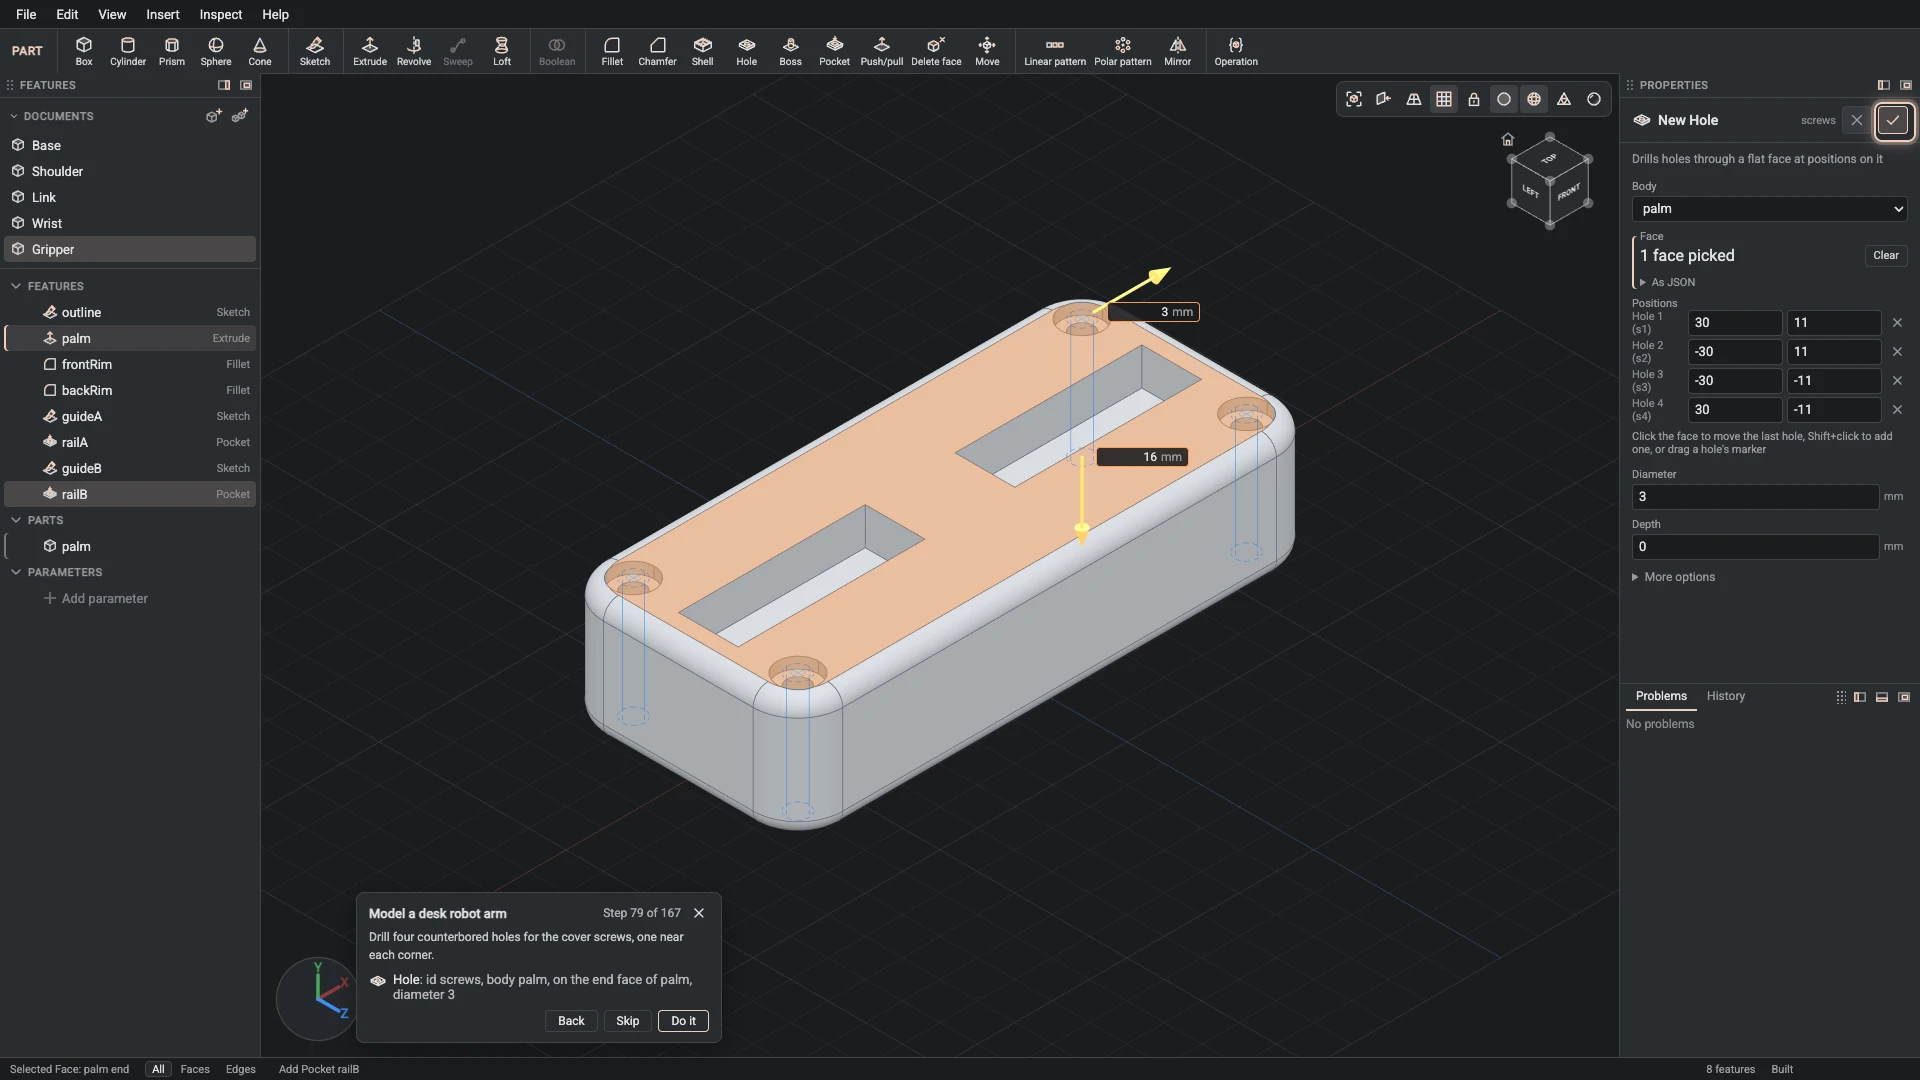Image resolution: width=1920 pixels, height=1080 pixels.
Task: Activate the Extrude tool
Action: tap(370, 51)
